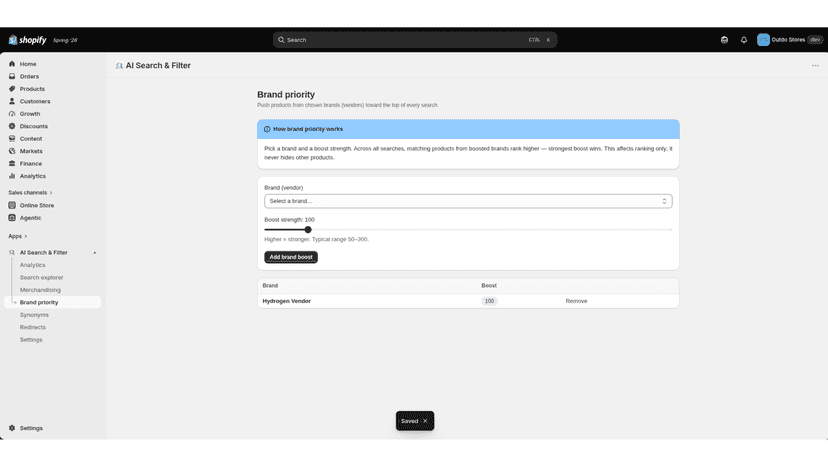Click the AI Search & Filter app icon in sidebar
The height and width of the screenshot is (466, 828).
pyautogui.click(x=12, y=253)
